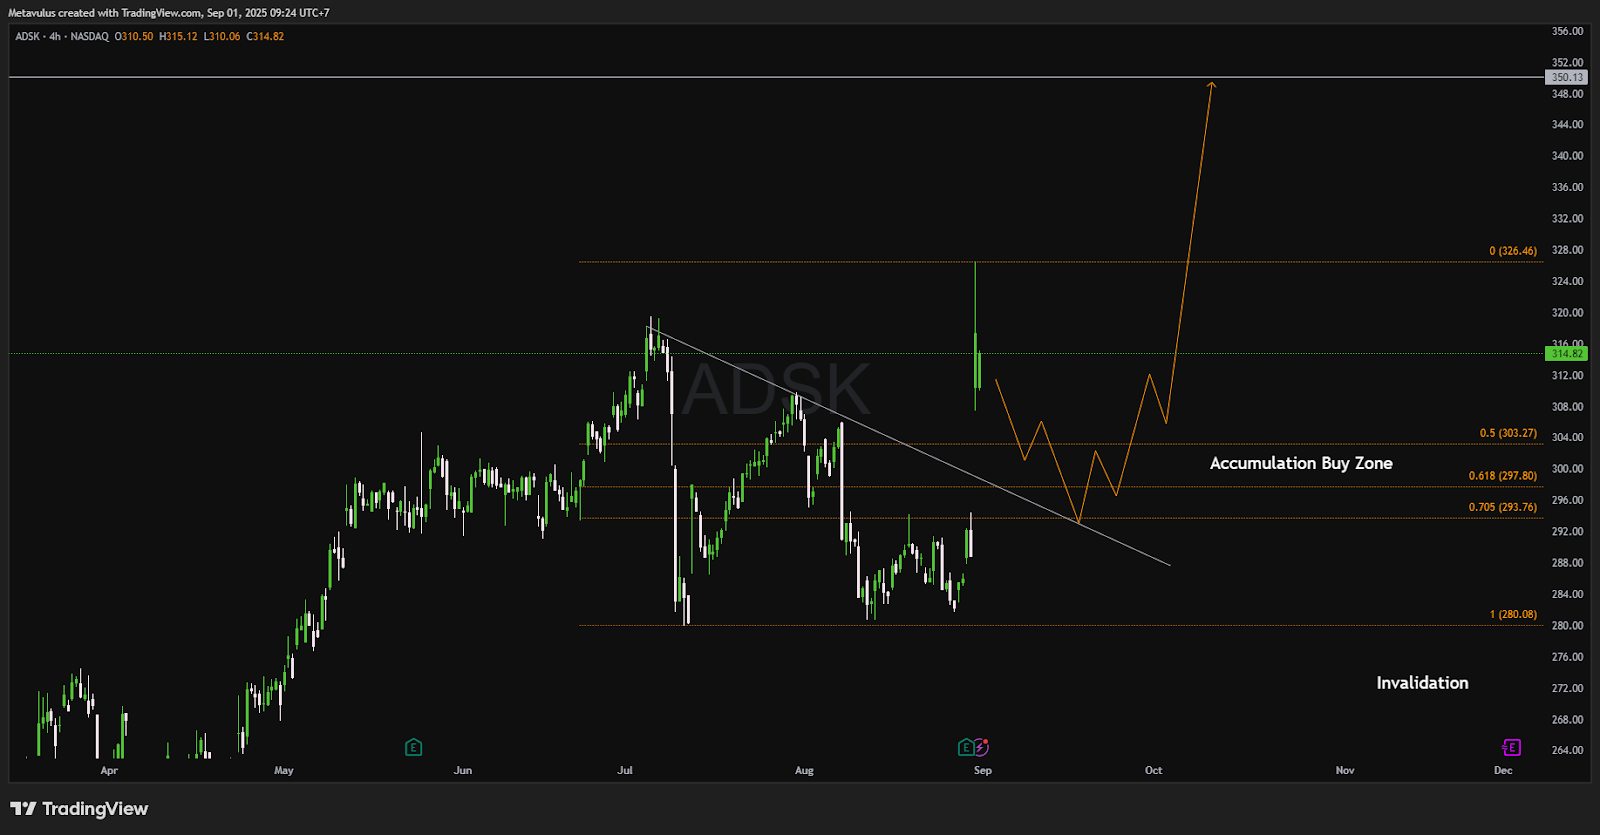Click the '0.618 (297.80)' Fibonacci level label
This screenshot has height=835, width=1600.
pos(1503,476)
